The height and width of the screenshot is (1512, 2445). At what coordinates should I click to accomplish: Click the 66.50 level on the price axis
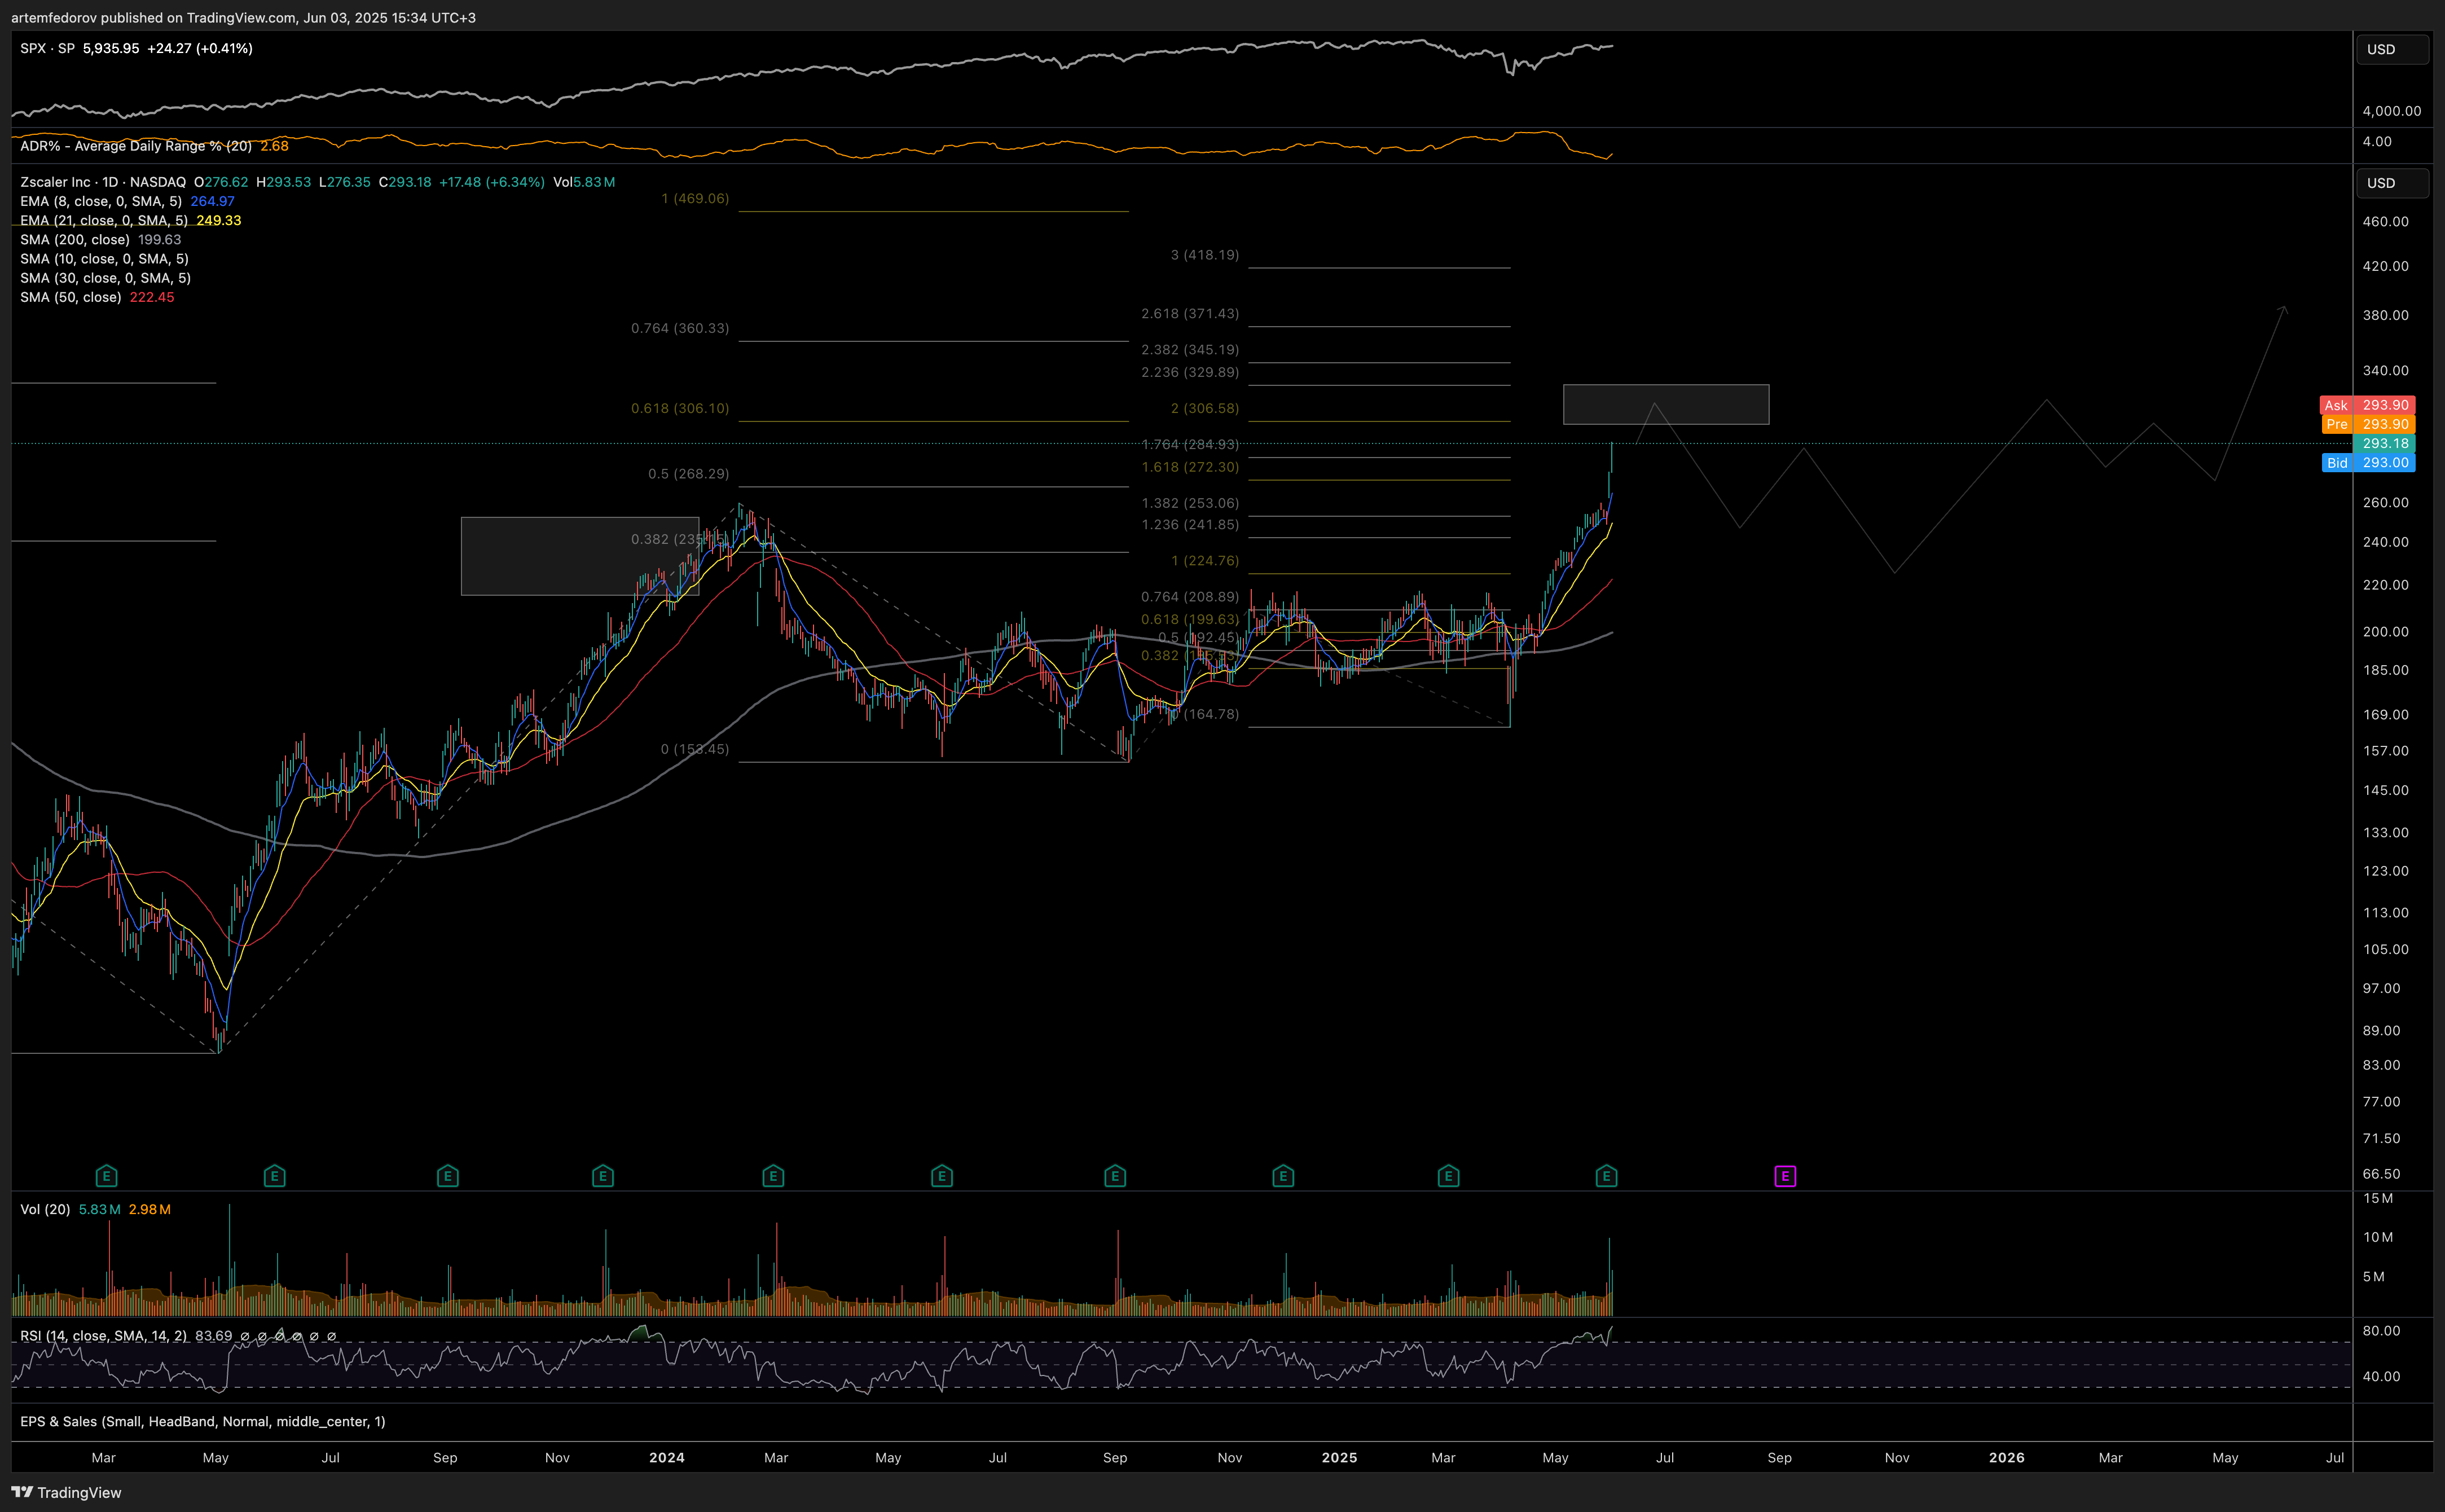click(2381, 1173)
